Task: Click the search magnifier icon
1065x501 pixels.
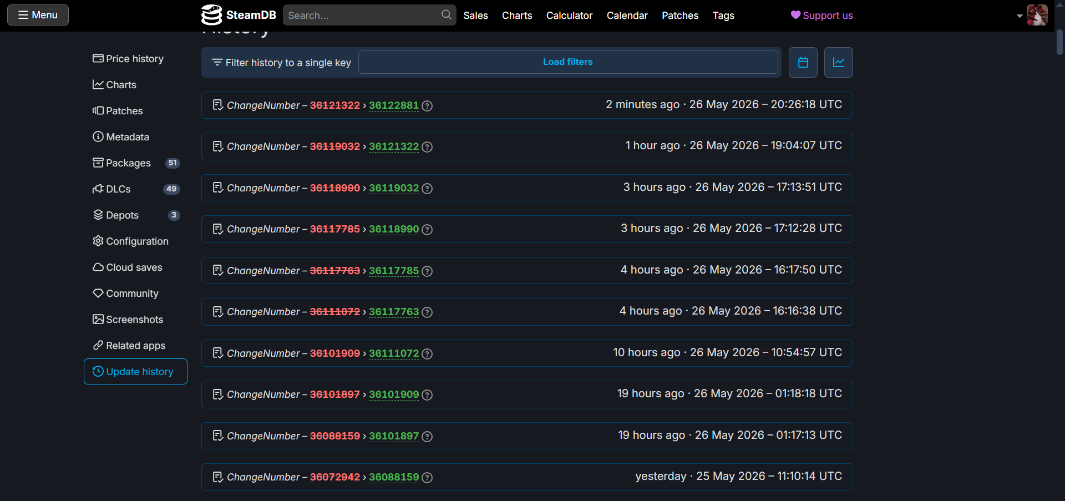Action: (446, 14)
